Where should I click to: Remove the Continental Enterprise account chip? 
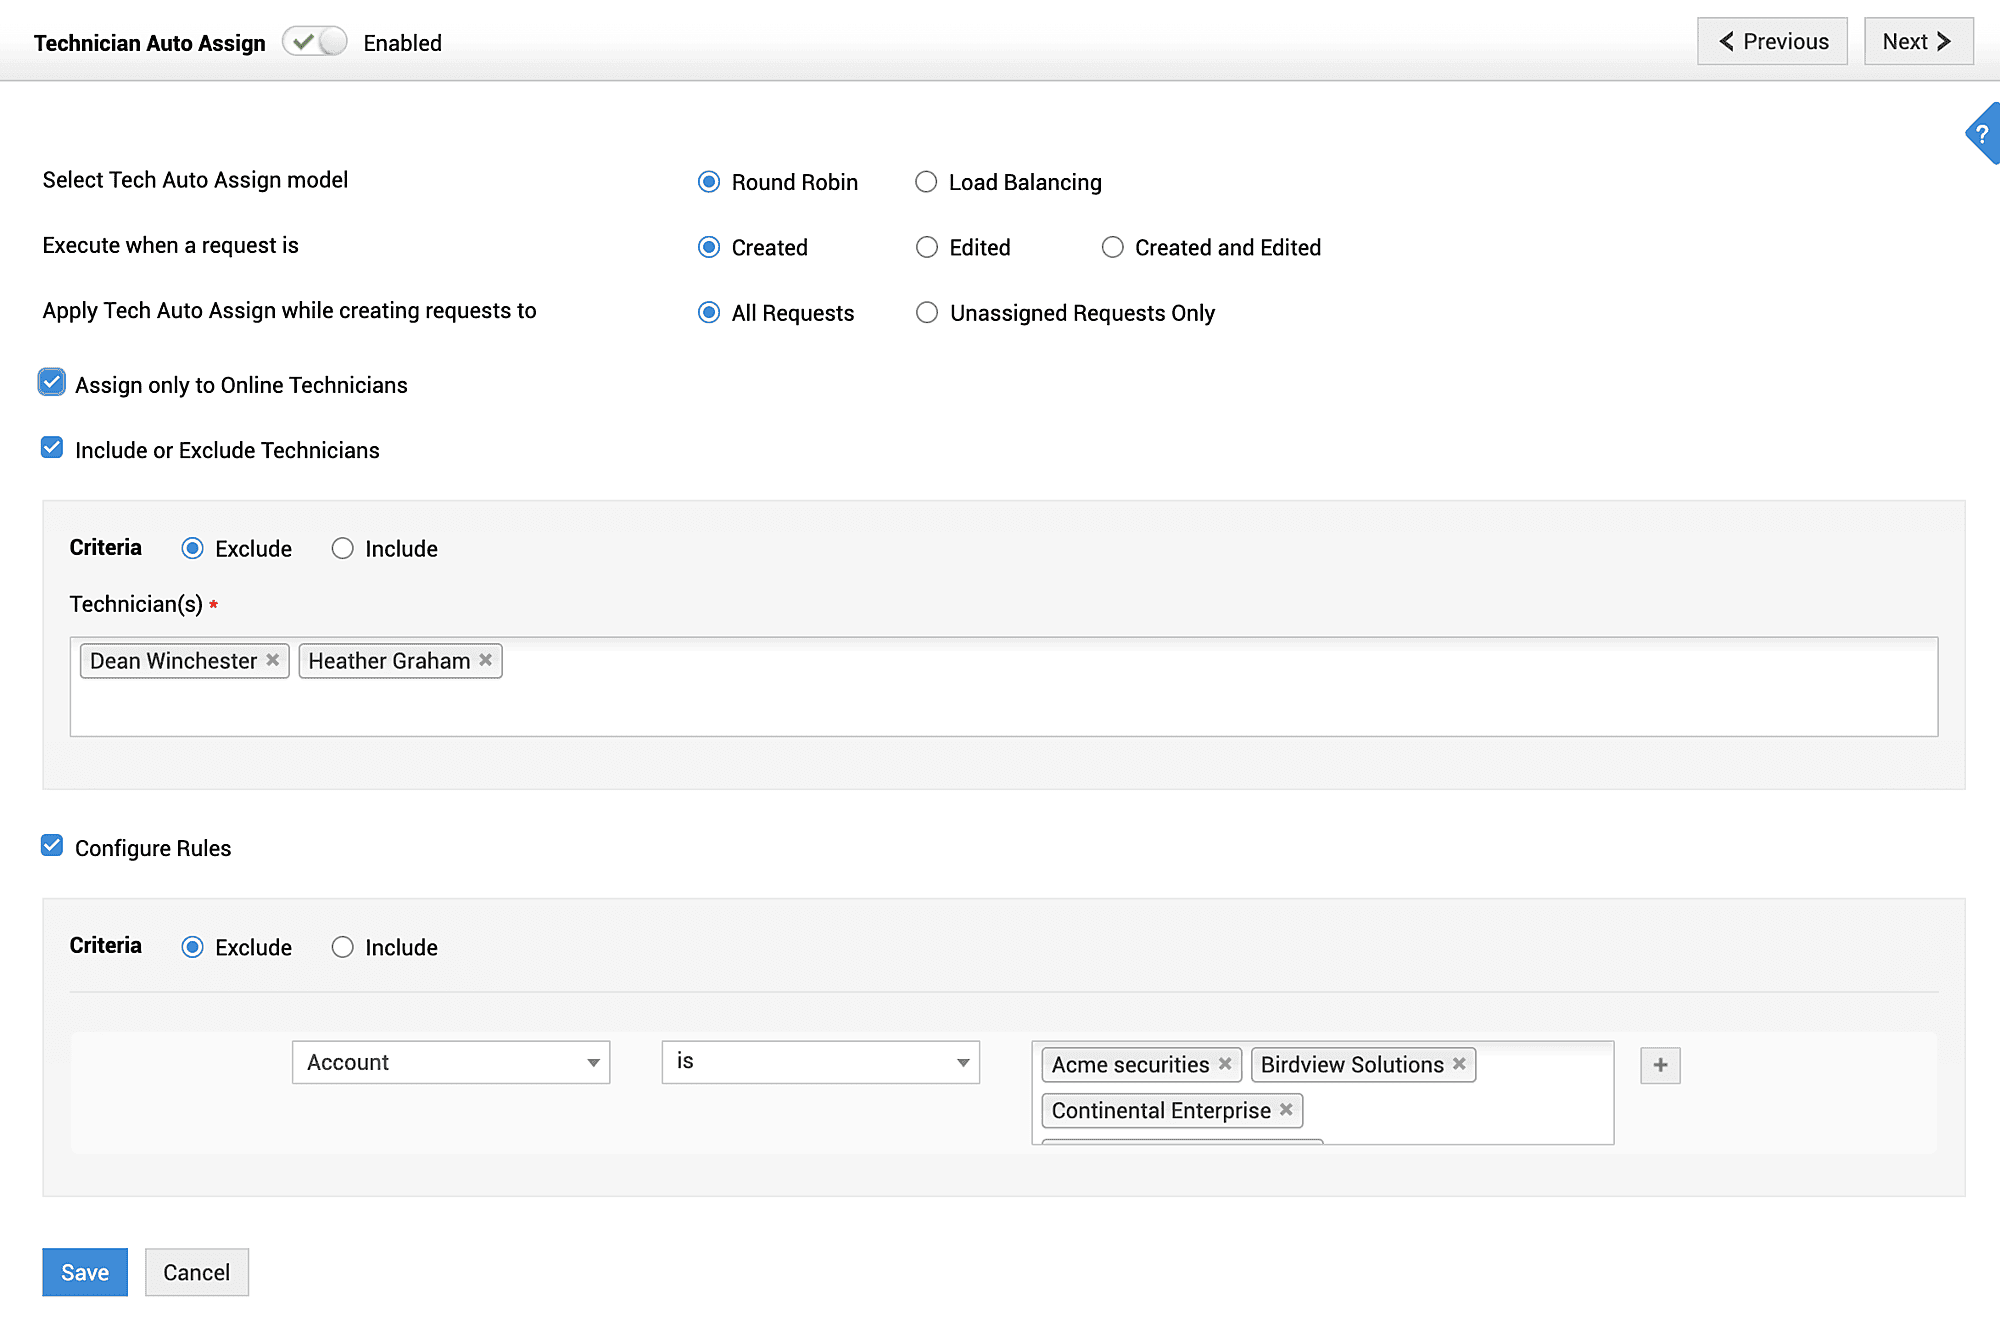coord(1285,1110)
